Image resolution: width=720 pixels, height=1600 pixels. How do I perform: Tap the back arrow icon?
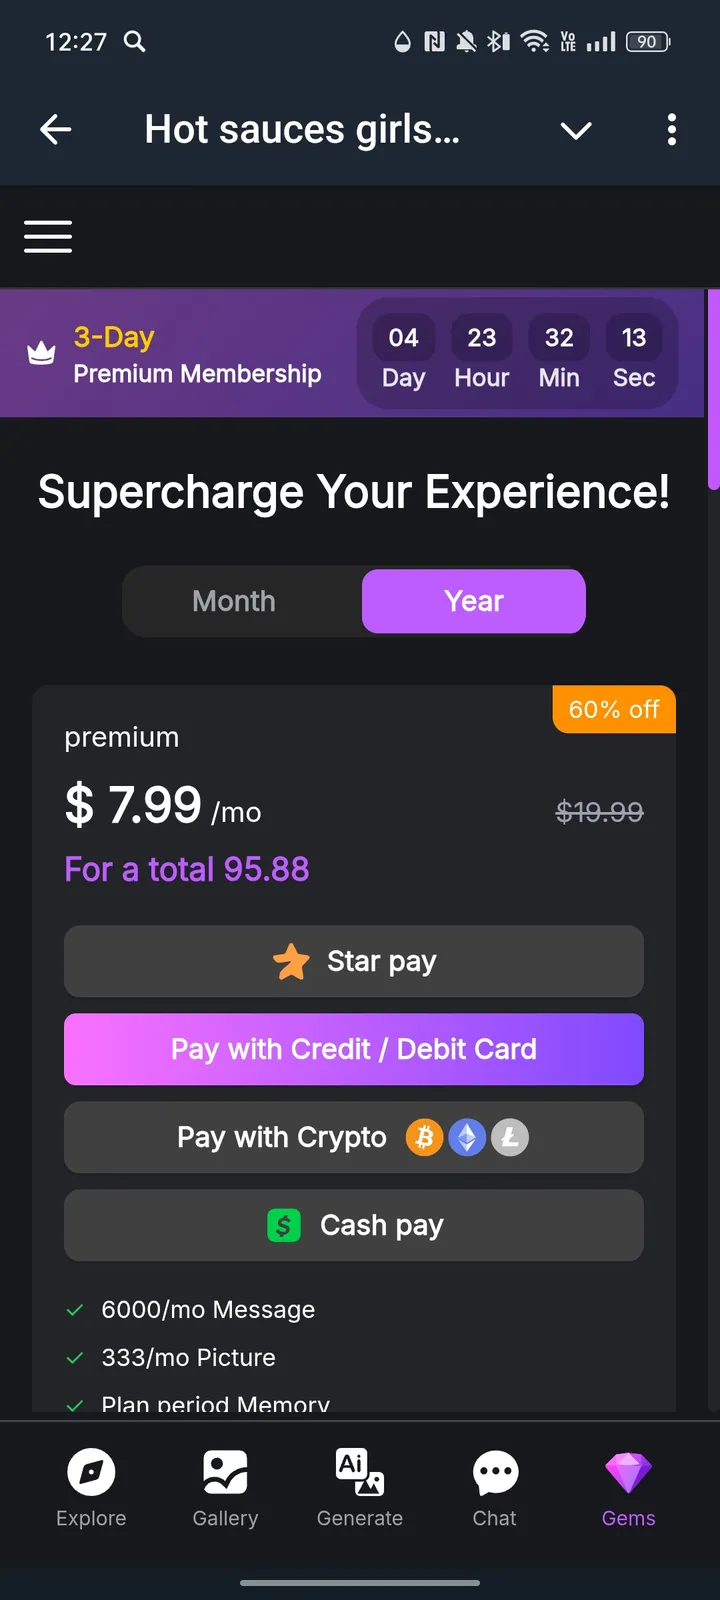point(56,129)
